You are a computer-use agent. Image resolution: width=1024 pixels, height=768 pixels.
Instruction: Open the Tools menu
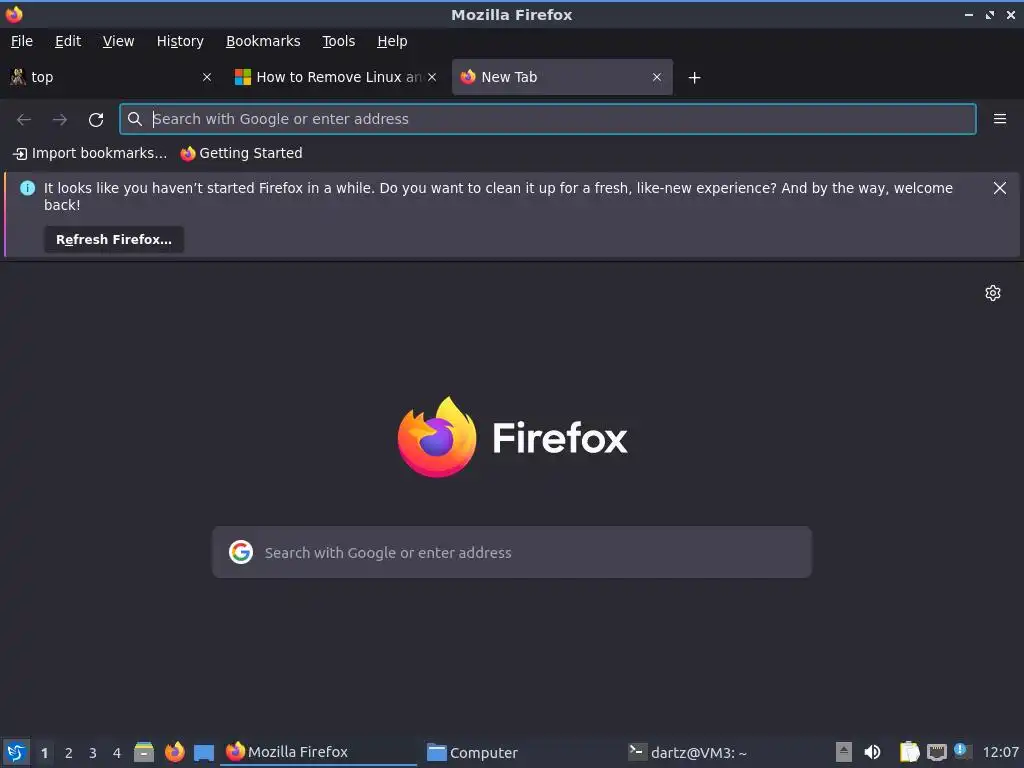coord(338,41)
